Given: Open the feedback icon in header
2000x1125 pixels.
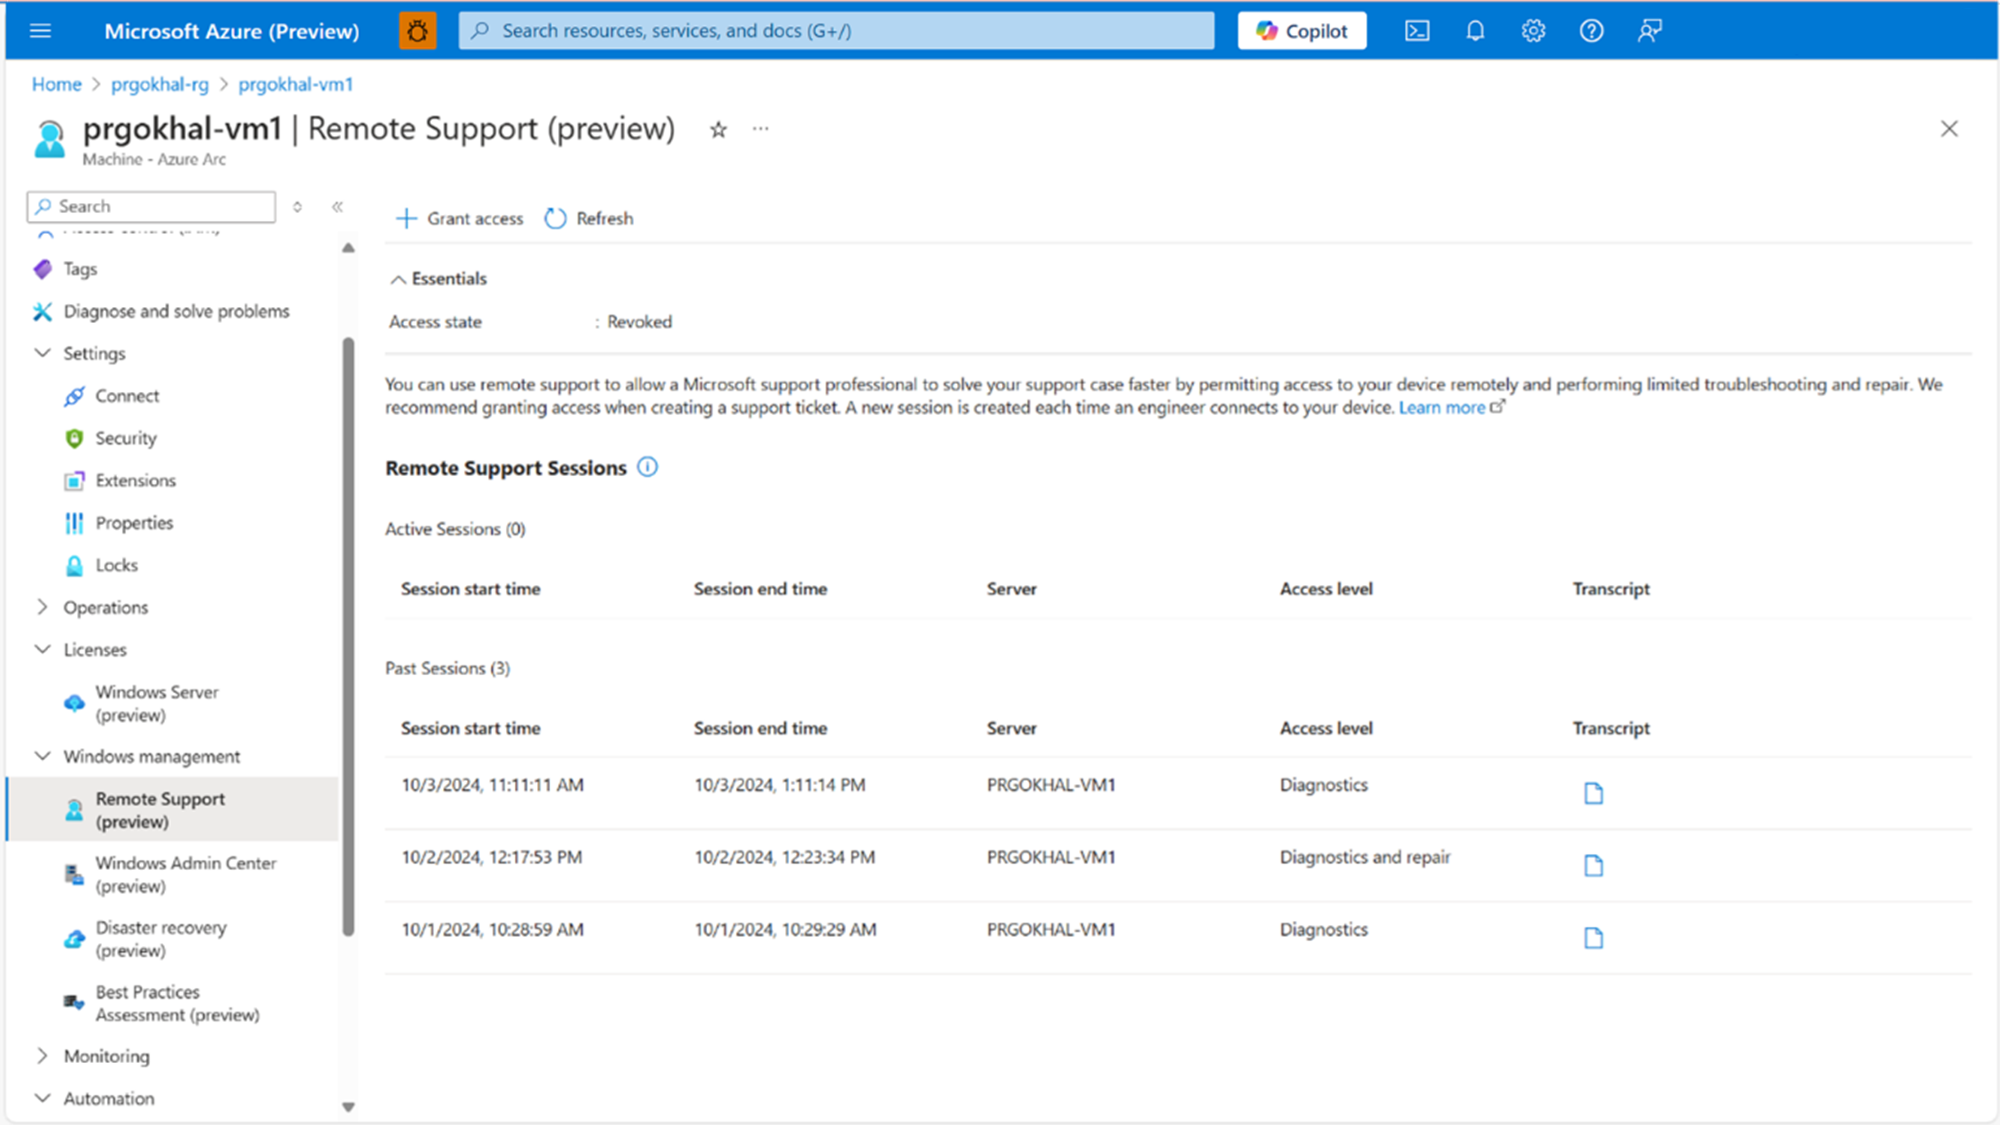Looking at the screenshot, I should [x=1649, y=31].
